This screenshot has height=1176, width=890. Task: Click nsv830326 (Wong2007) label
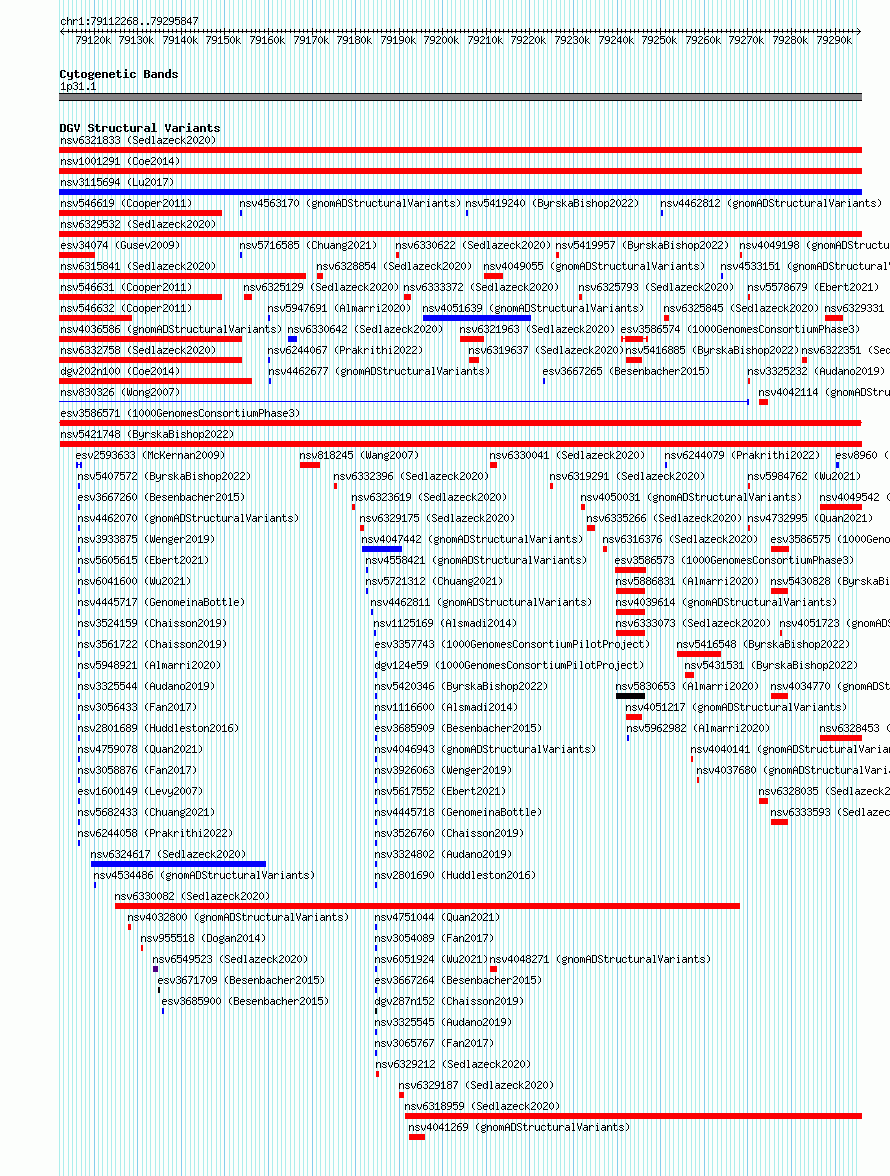click(120, 392)
